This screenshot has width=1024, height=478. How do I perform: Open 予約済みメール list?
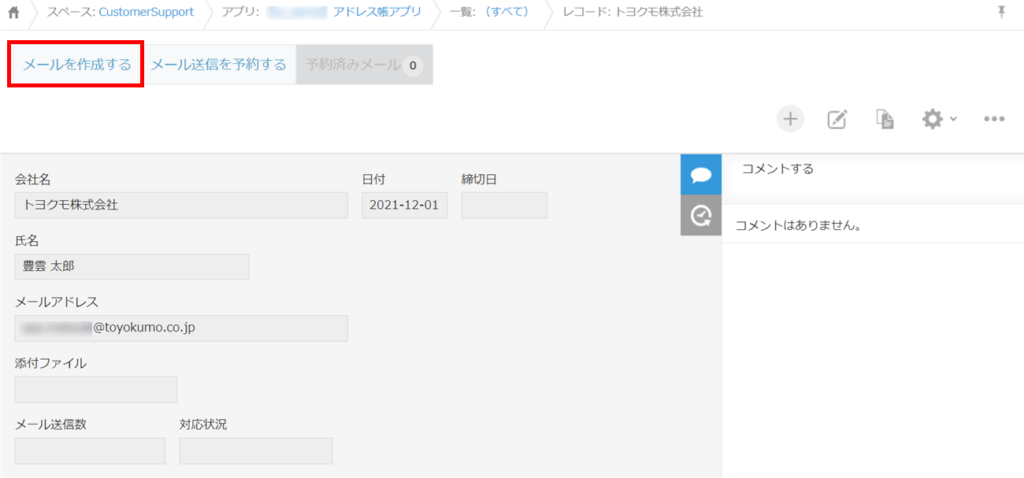(364, 65)
